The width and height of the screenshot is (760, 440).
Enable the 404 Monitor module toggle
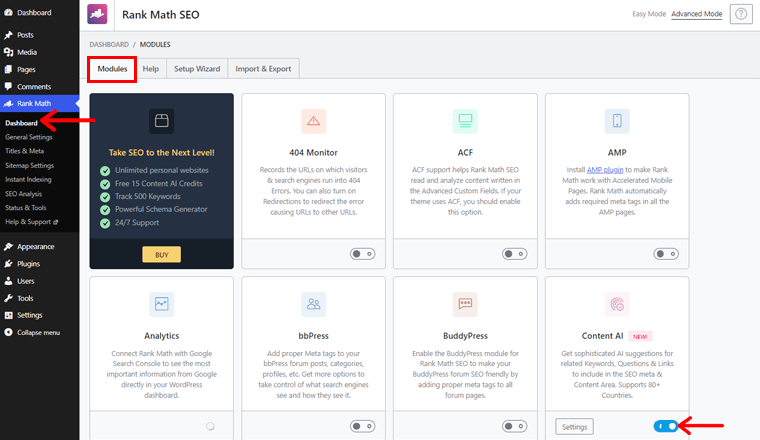point(363,254)
